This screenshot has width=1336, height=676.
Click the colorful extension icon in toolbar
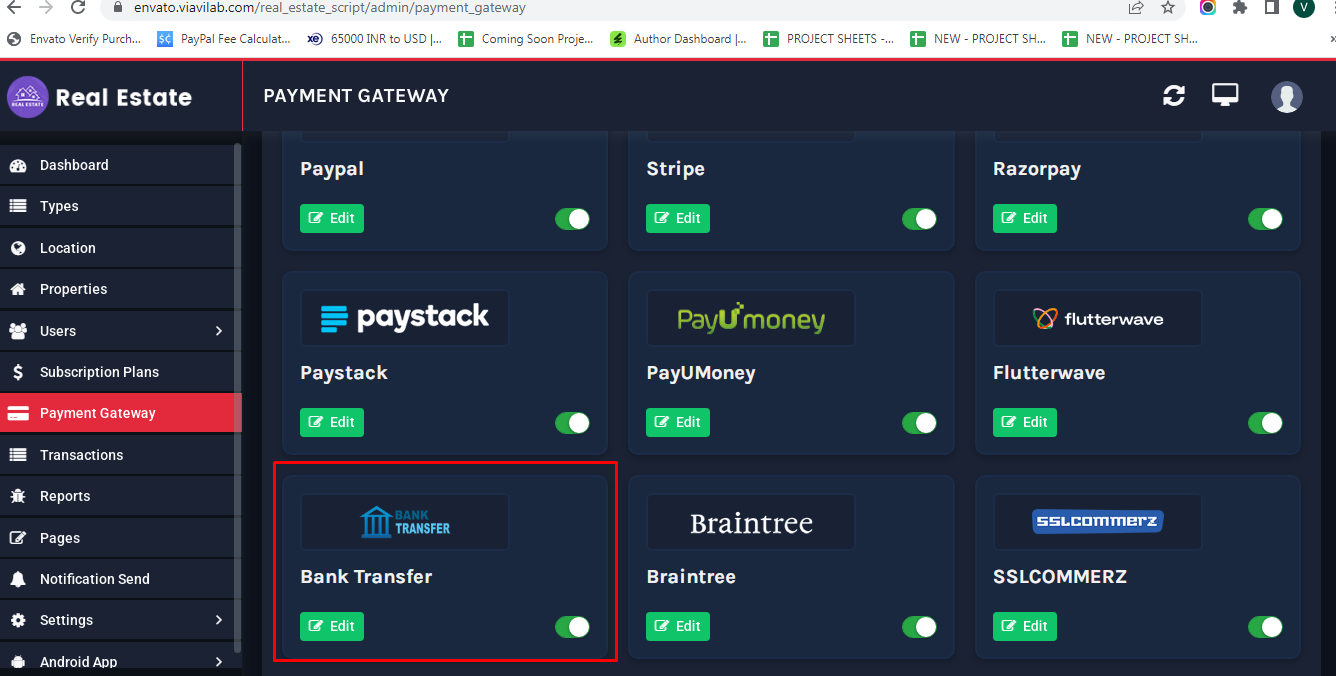coord(1208,8)
